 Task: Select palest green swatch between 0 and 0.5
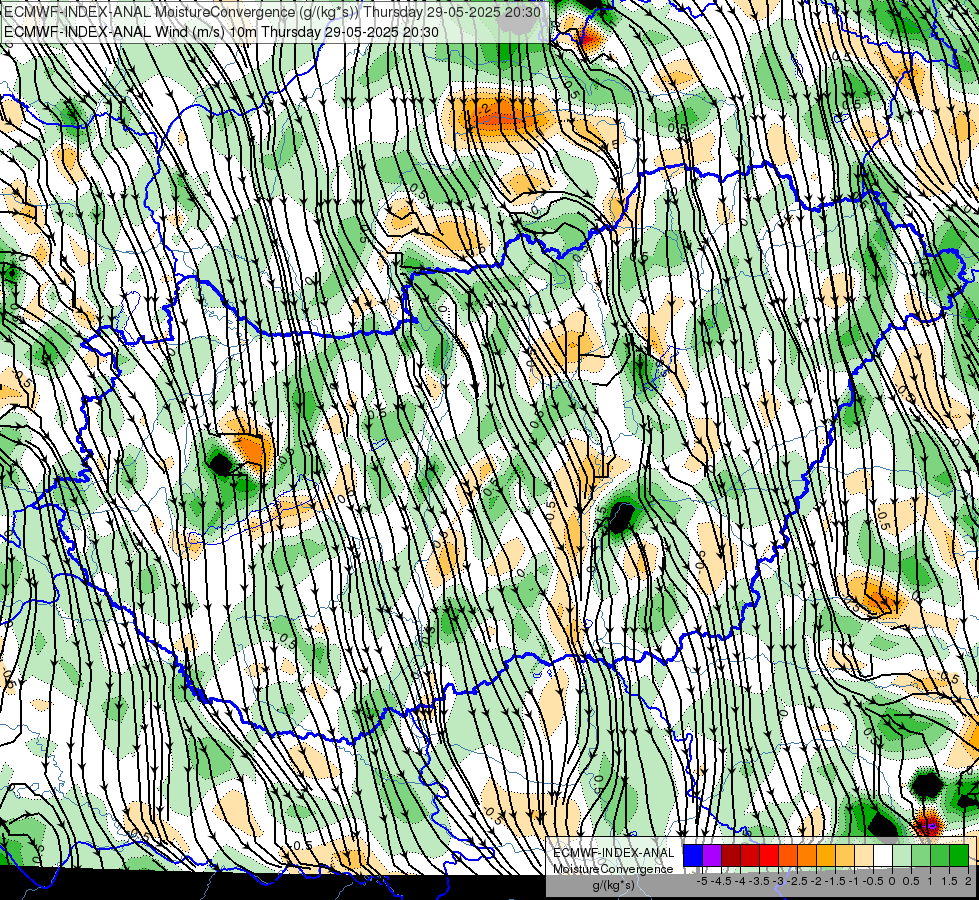pos(902,856)
